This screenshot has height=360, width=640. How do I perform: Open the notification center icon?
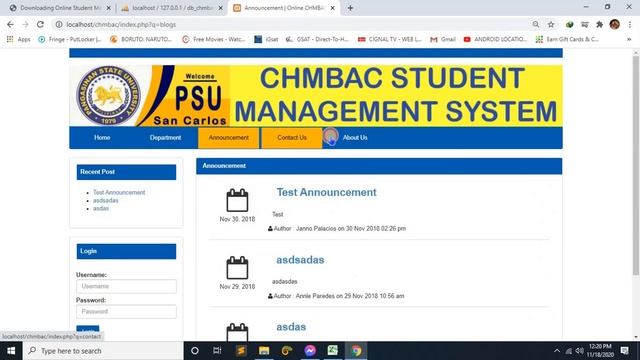click(624, 351)
